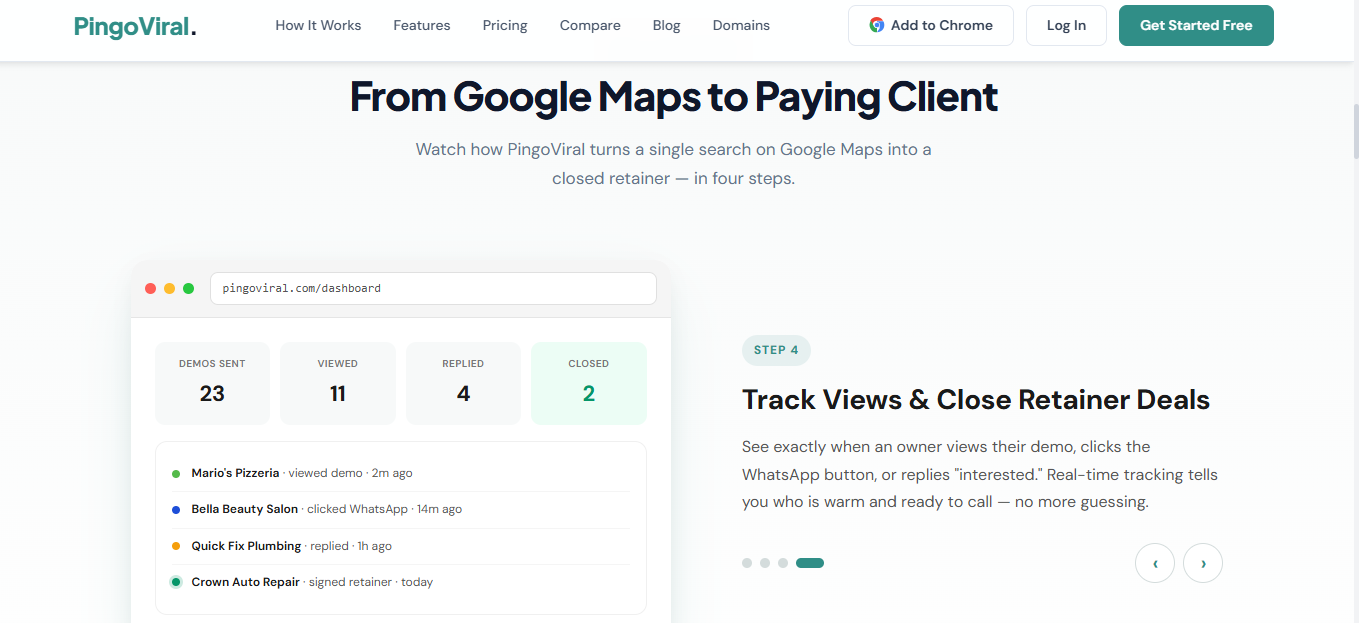
Task: Click the Replied 4 stat card
Action: [463, 383]
